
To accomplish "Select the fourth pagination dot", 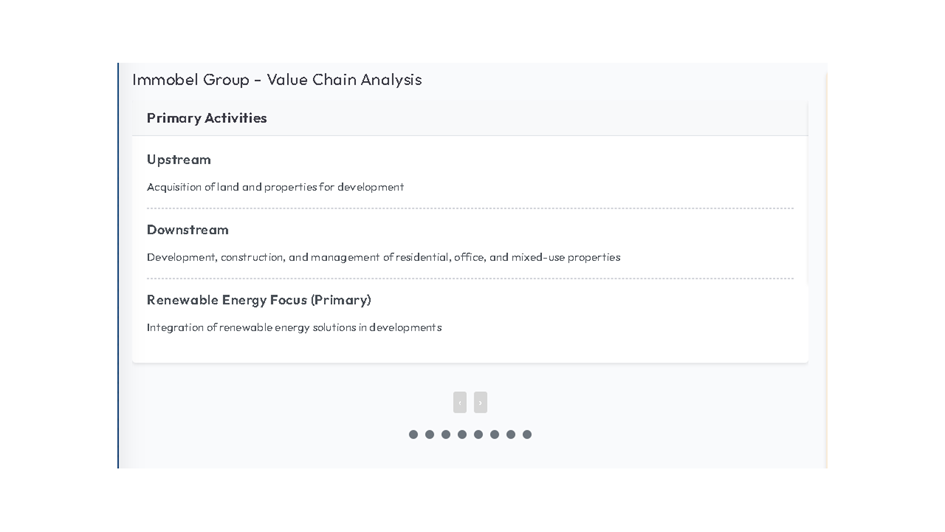I will pos(462,435).
